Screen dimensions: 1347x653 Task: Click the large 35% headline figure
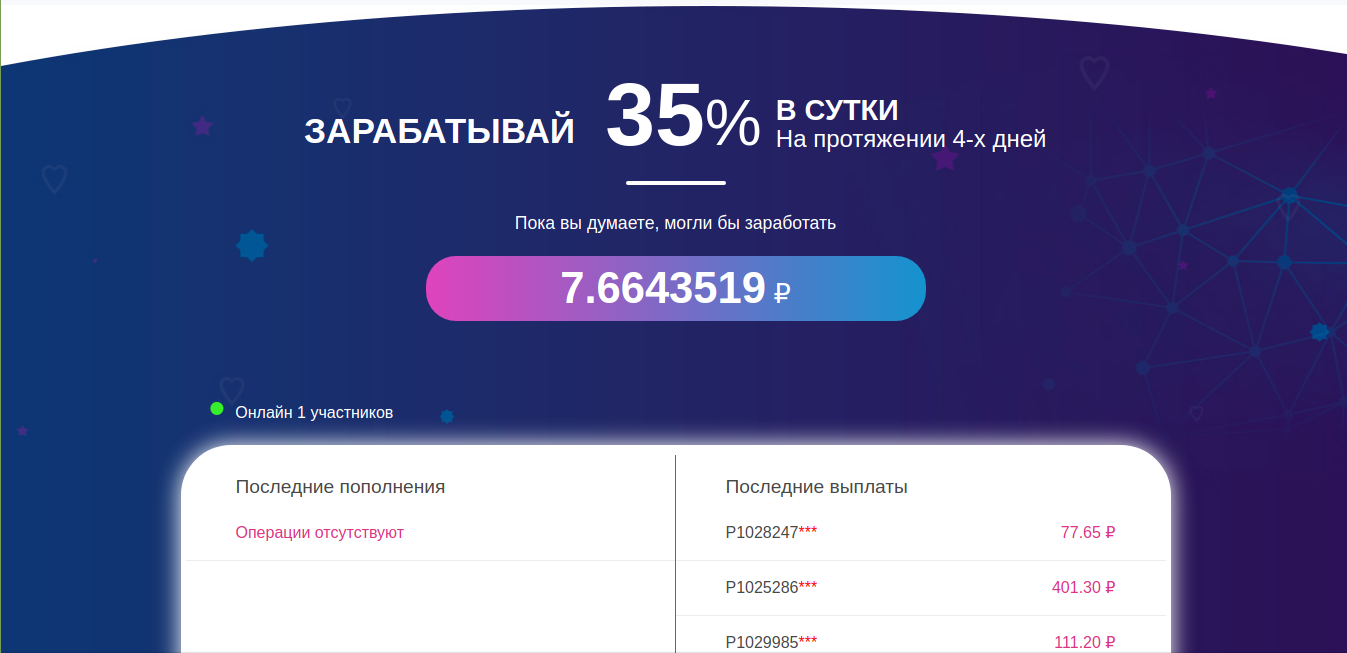pos(683,119)
